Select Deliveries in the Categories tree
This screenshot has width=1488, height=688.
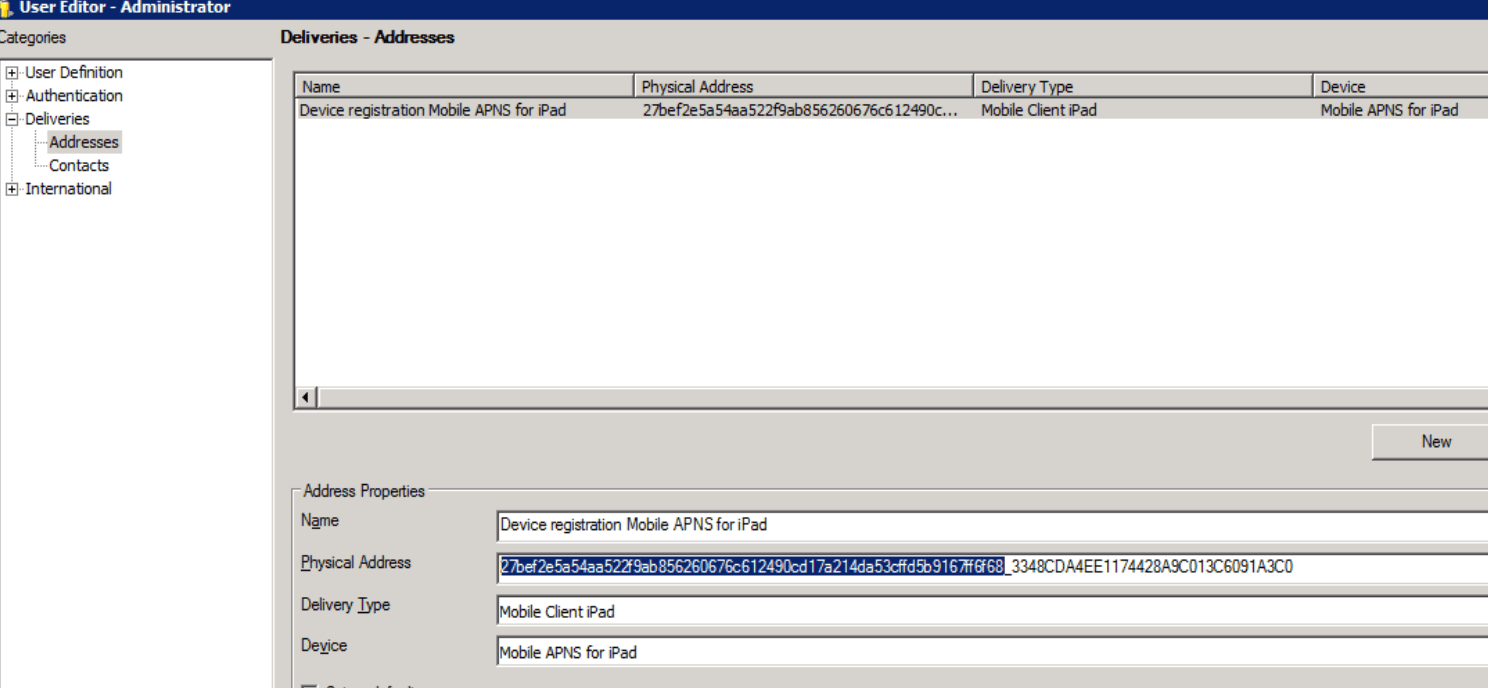[x=57, y=119]
